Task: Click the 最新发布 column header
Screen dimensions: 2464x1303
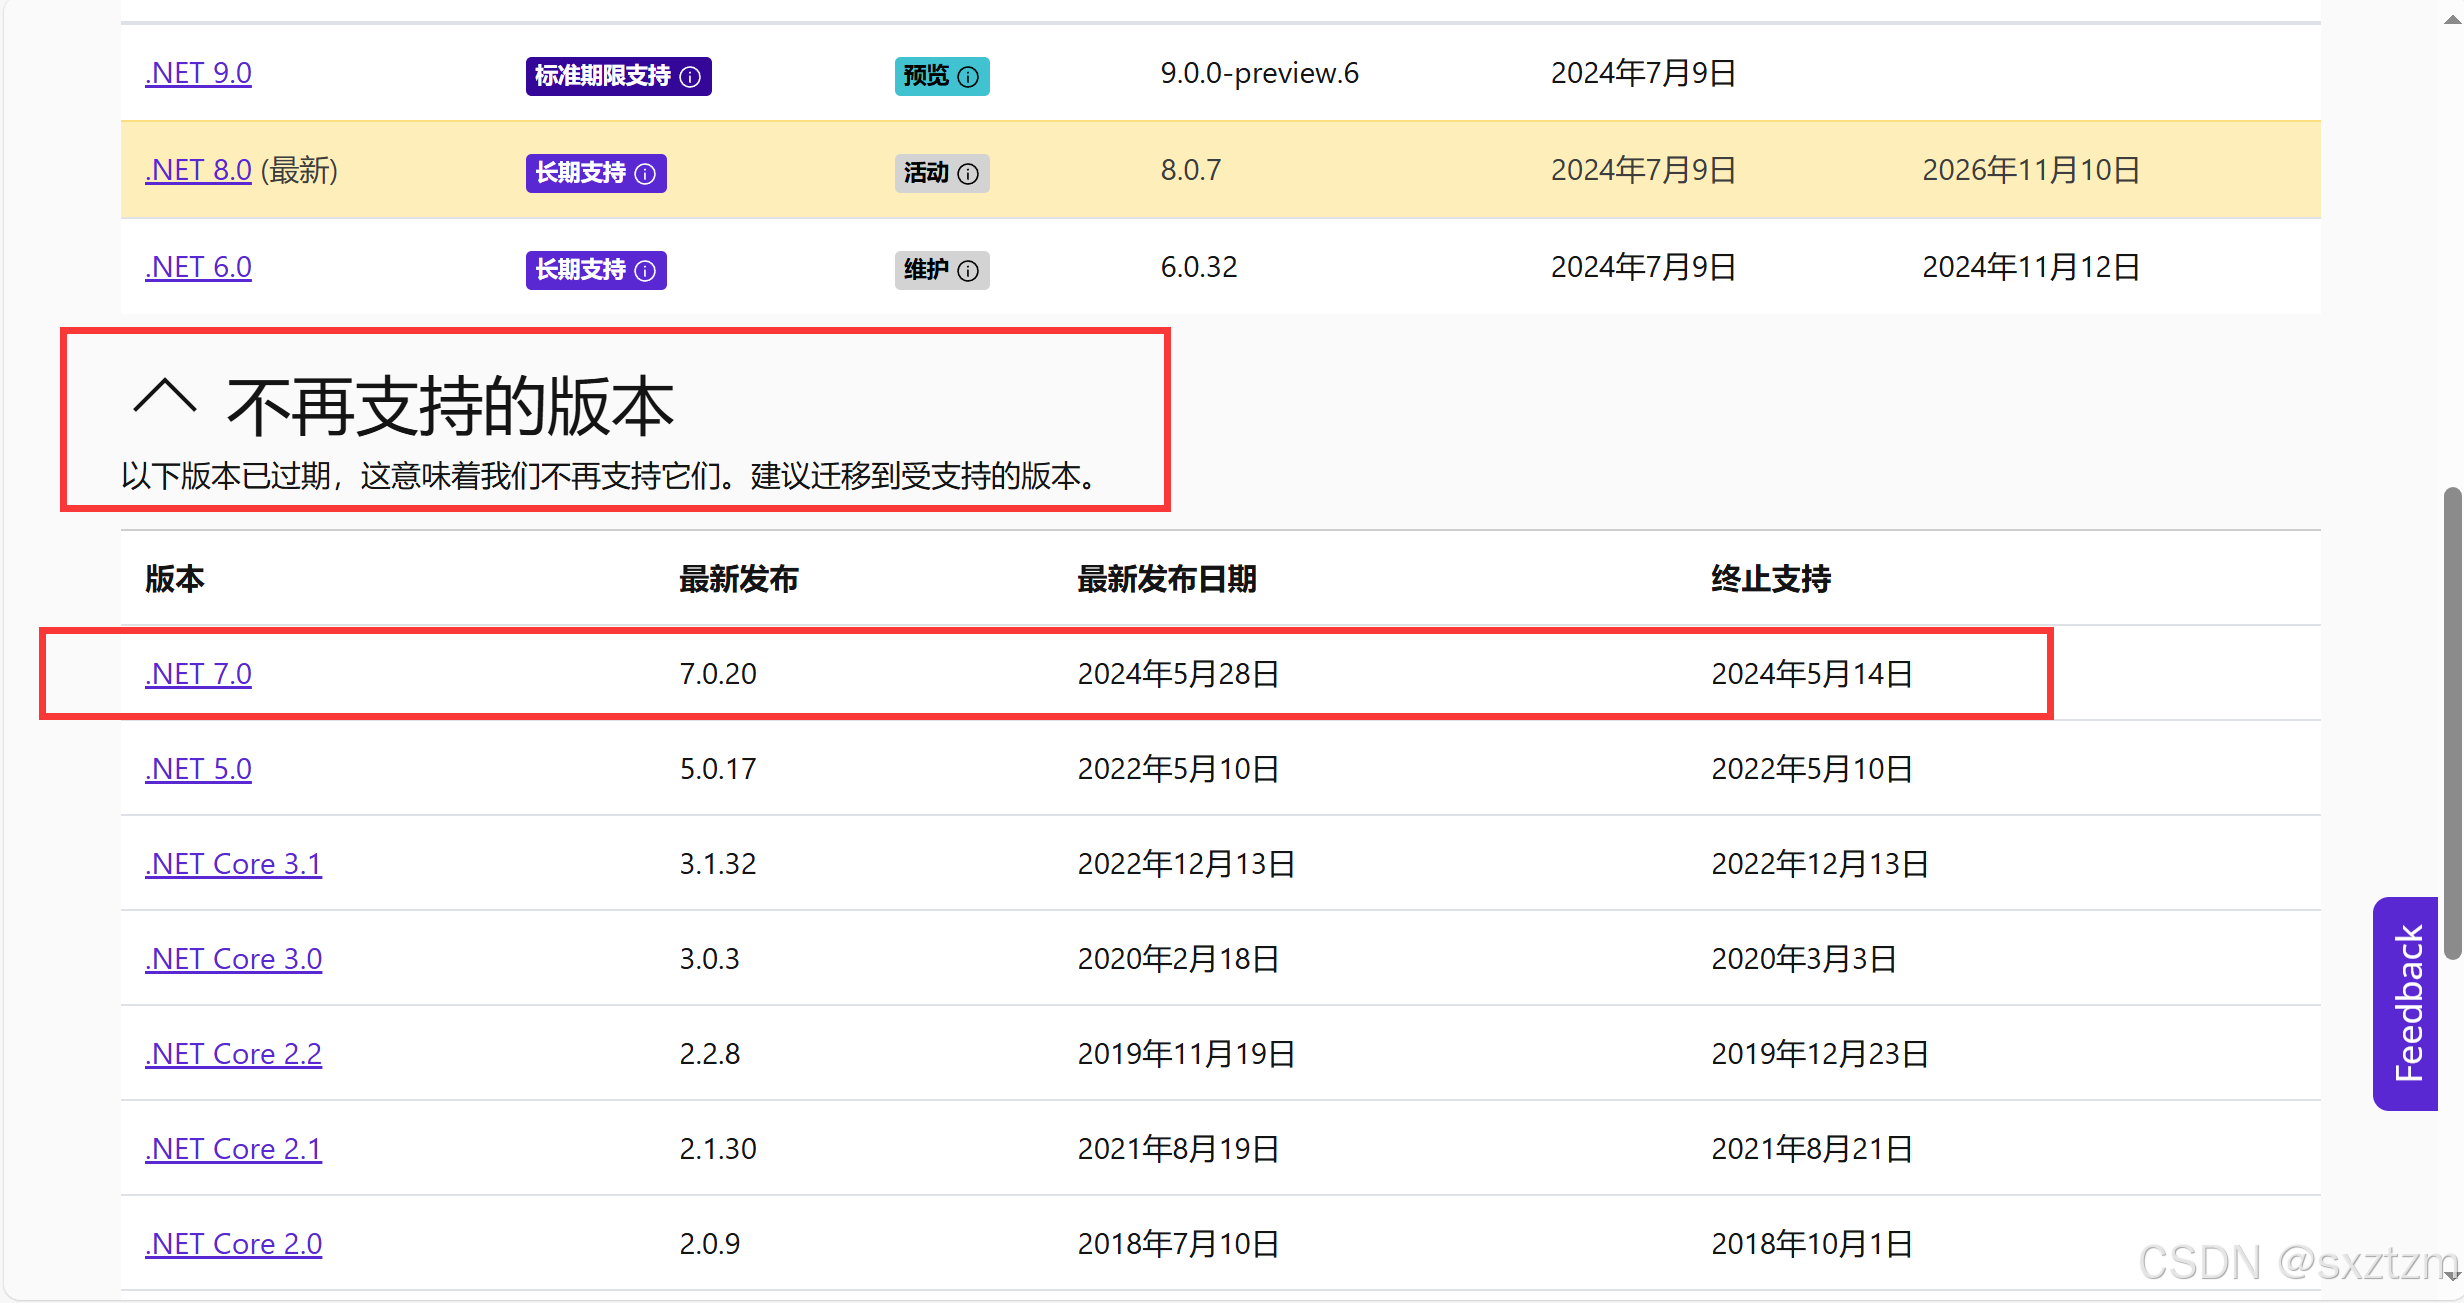Action: point(739,579)
